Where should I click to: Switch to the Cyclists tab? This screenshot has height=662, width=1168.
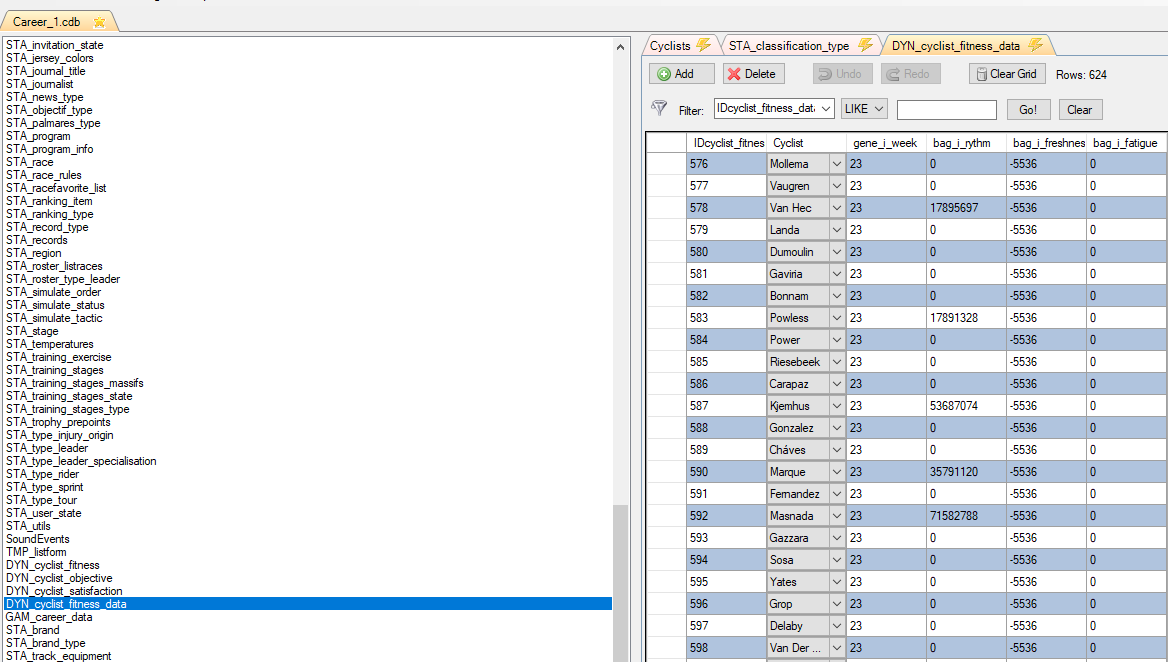click(670, 46)
